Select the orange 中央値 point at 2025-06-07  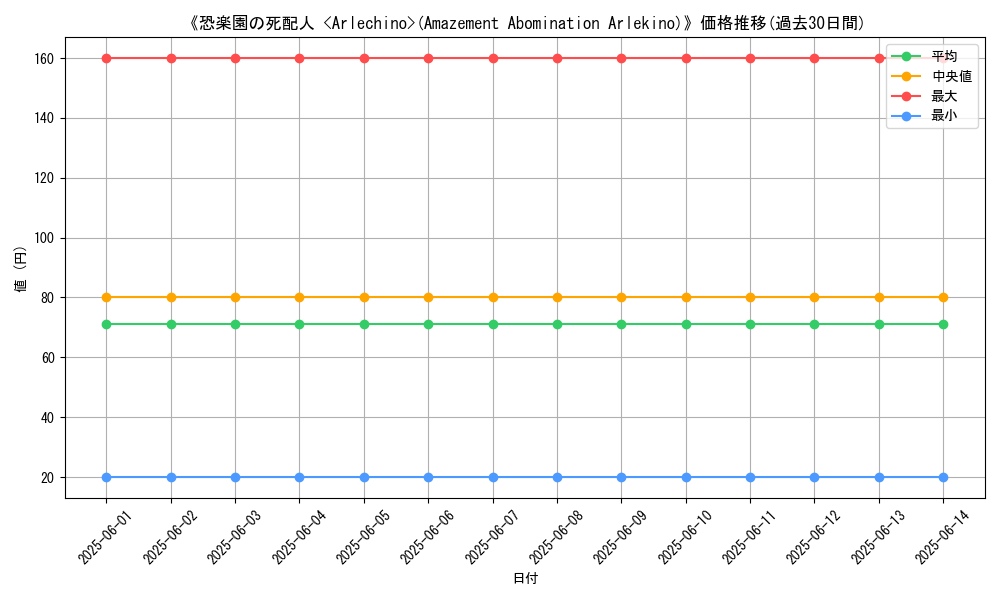click(493, 298)
